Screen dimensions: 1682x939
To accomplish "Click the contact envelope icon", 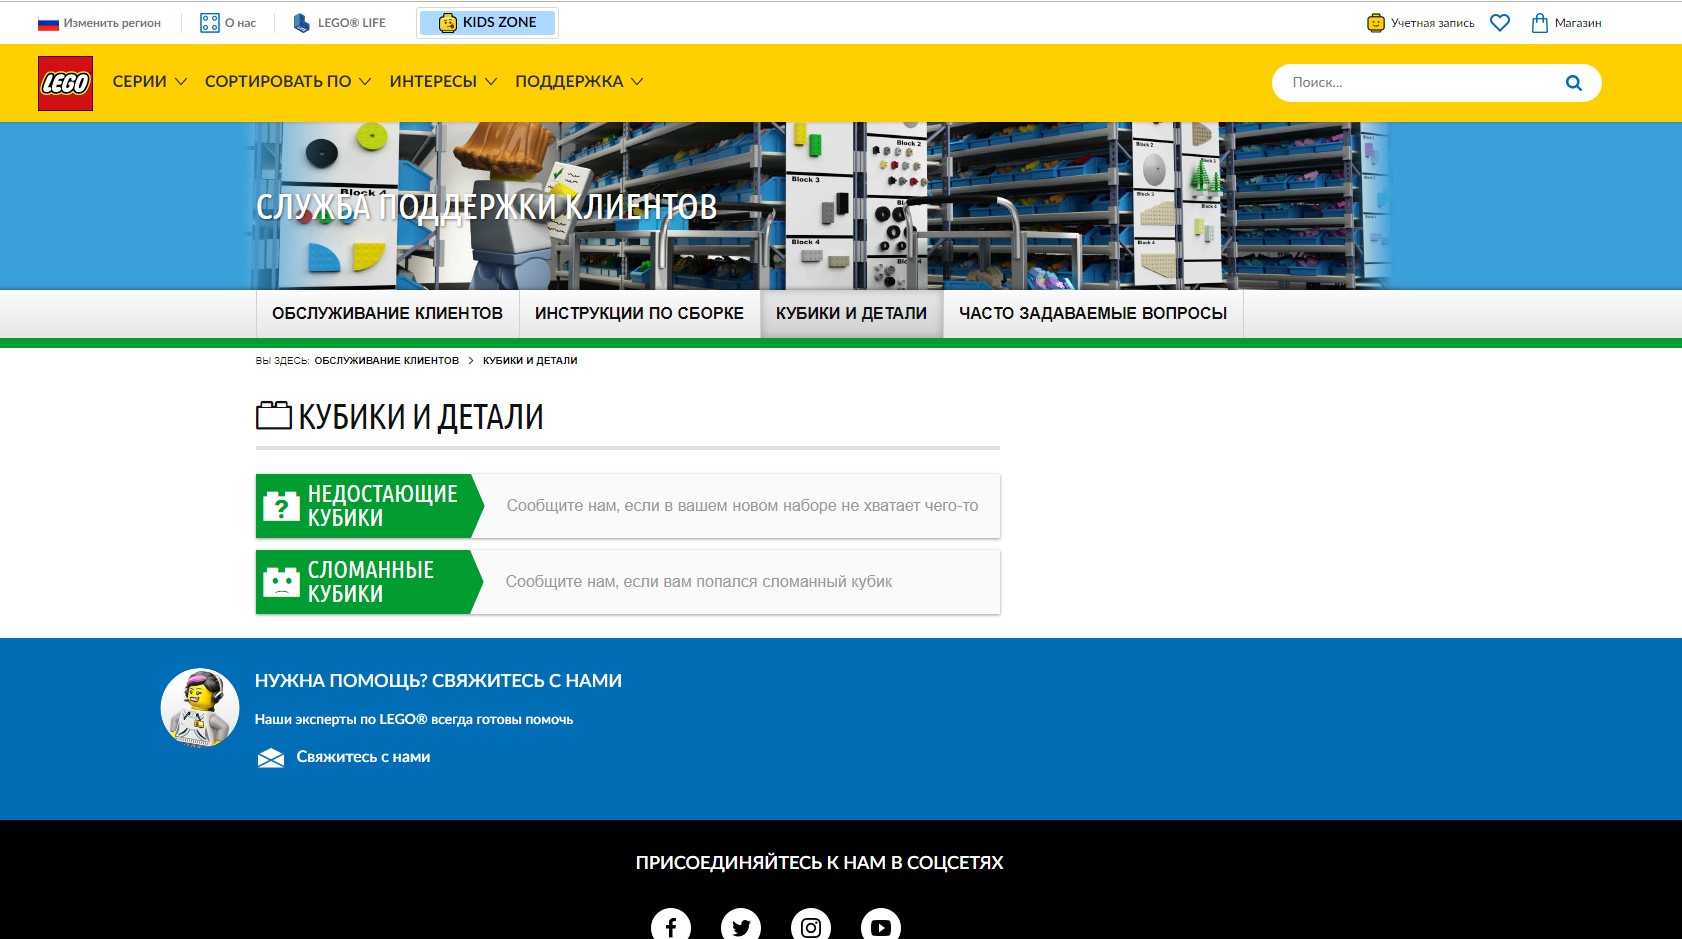I will click(271, 758).
